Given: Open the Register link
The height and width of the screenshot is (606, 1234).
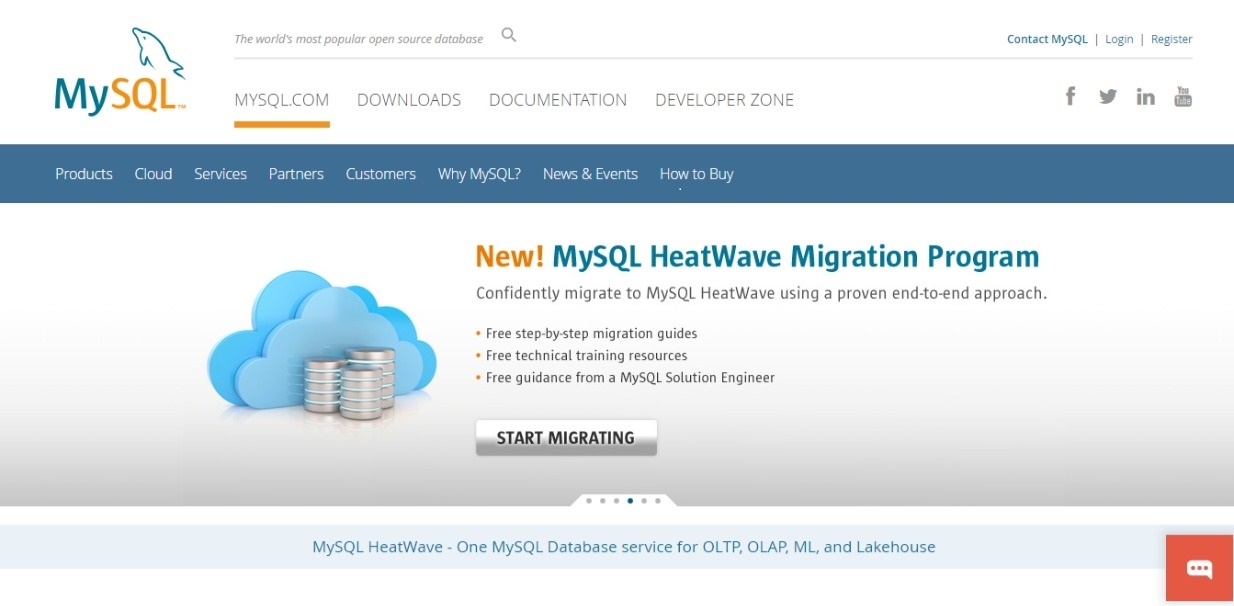Looking at the screenshot, I should coord(1171,39).
